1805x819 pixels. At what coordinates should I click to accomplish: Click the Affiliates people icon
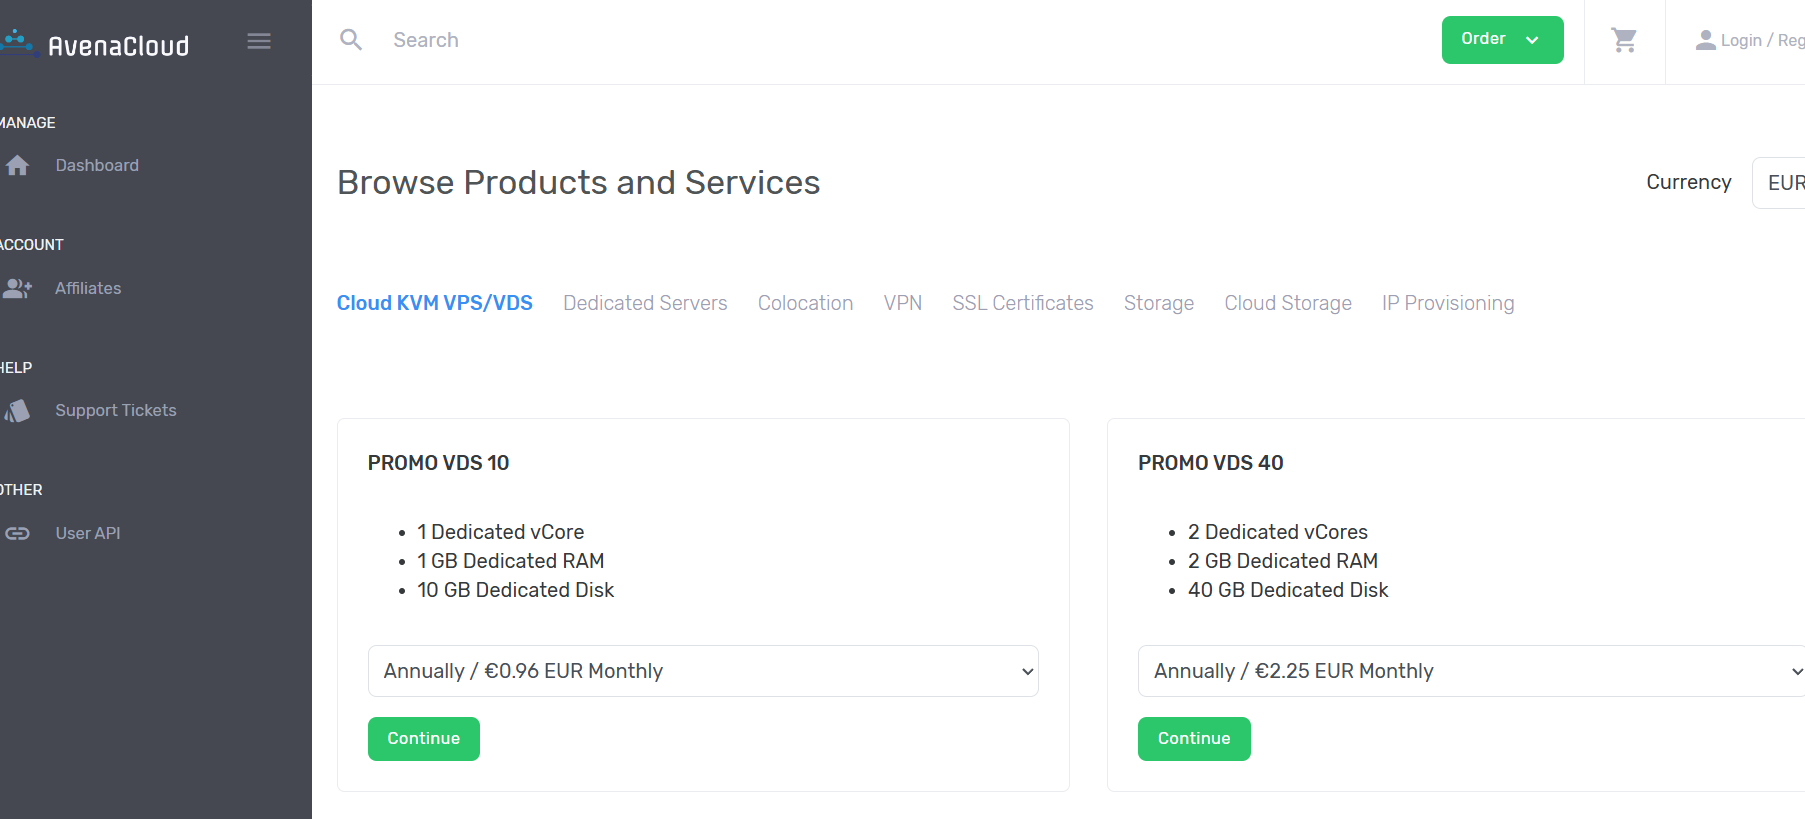17,289
